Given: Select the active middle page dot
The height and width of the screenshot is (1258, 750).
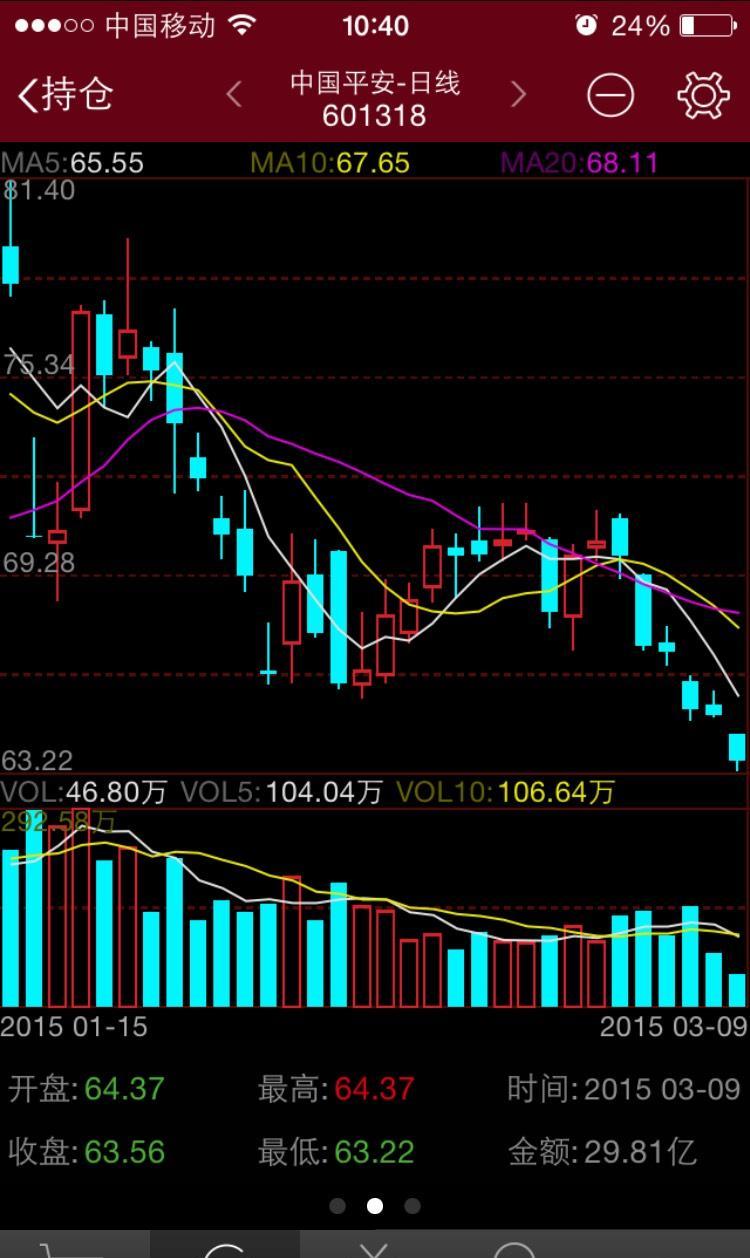Looking at the screenshot, I should pos(375,1206).
